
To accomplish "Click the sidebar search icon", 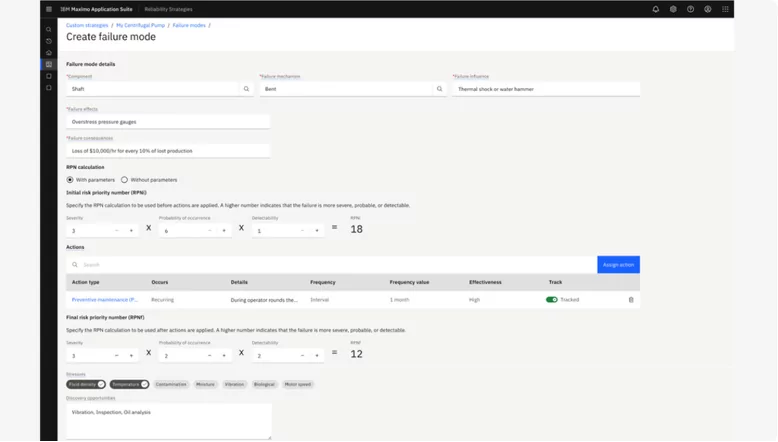I will click(x=49, y=29).
